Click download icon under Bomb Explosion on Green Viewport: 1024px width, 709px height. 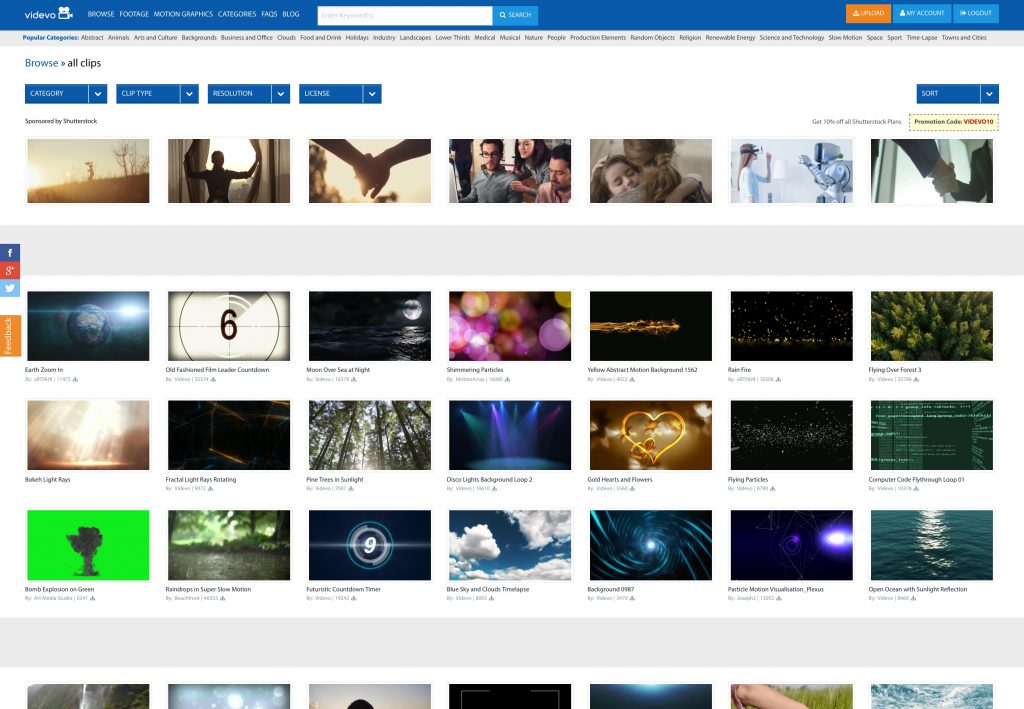tap(92, 598)
